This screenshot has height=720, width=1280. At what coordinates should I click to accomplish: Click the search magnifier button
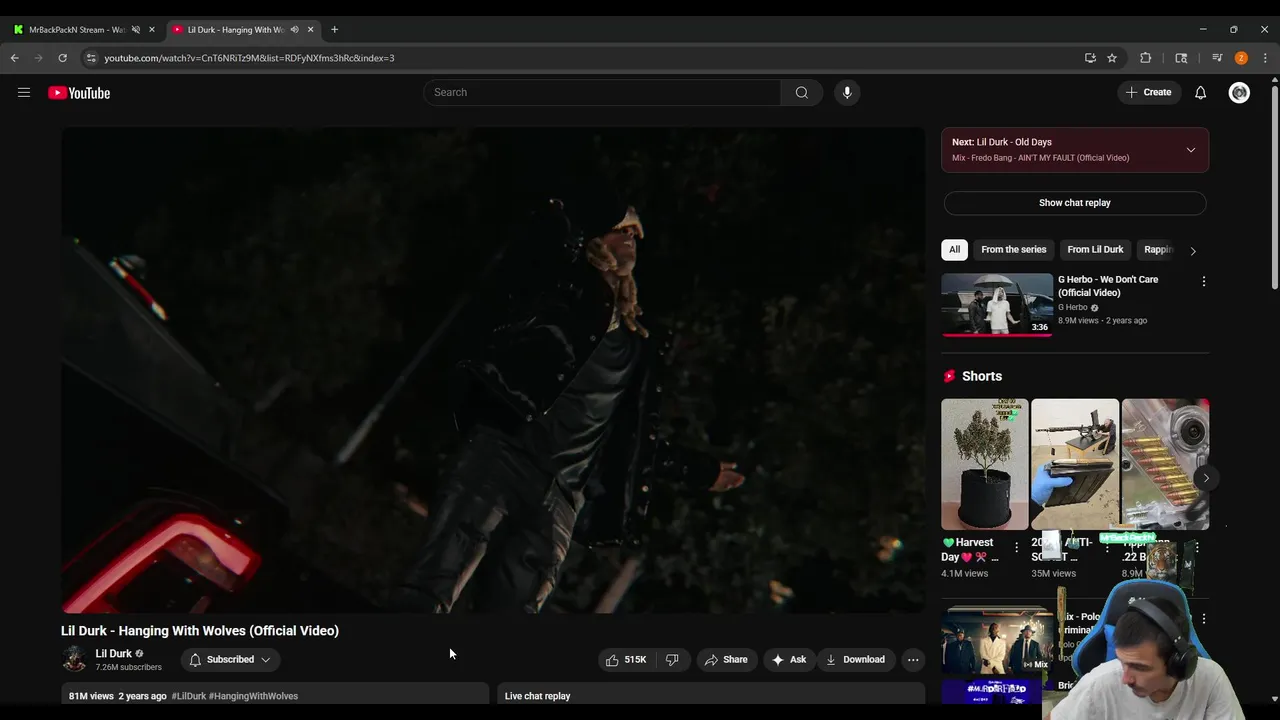[801, 92]
